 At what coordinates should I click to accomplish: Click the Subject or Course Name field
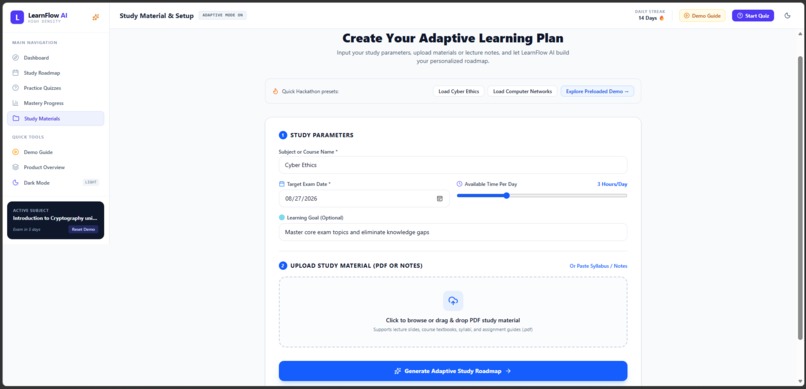453,165
